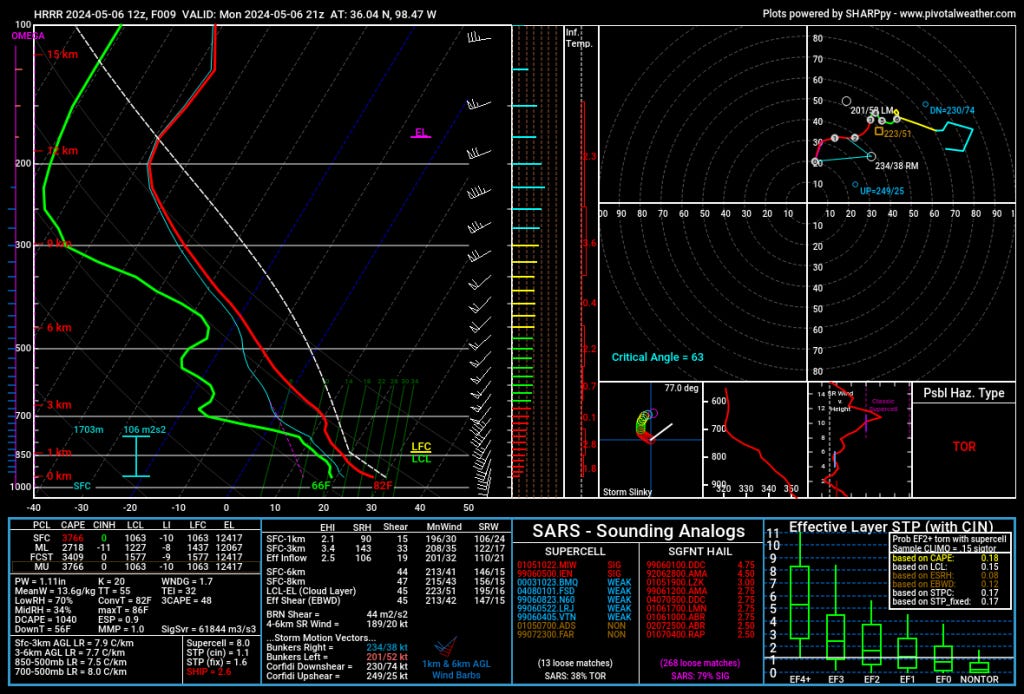This screenshot has width=1024, height=694.
Task: Click the SGFNT HAIL analog column header
Action: (700, 552)
